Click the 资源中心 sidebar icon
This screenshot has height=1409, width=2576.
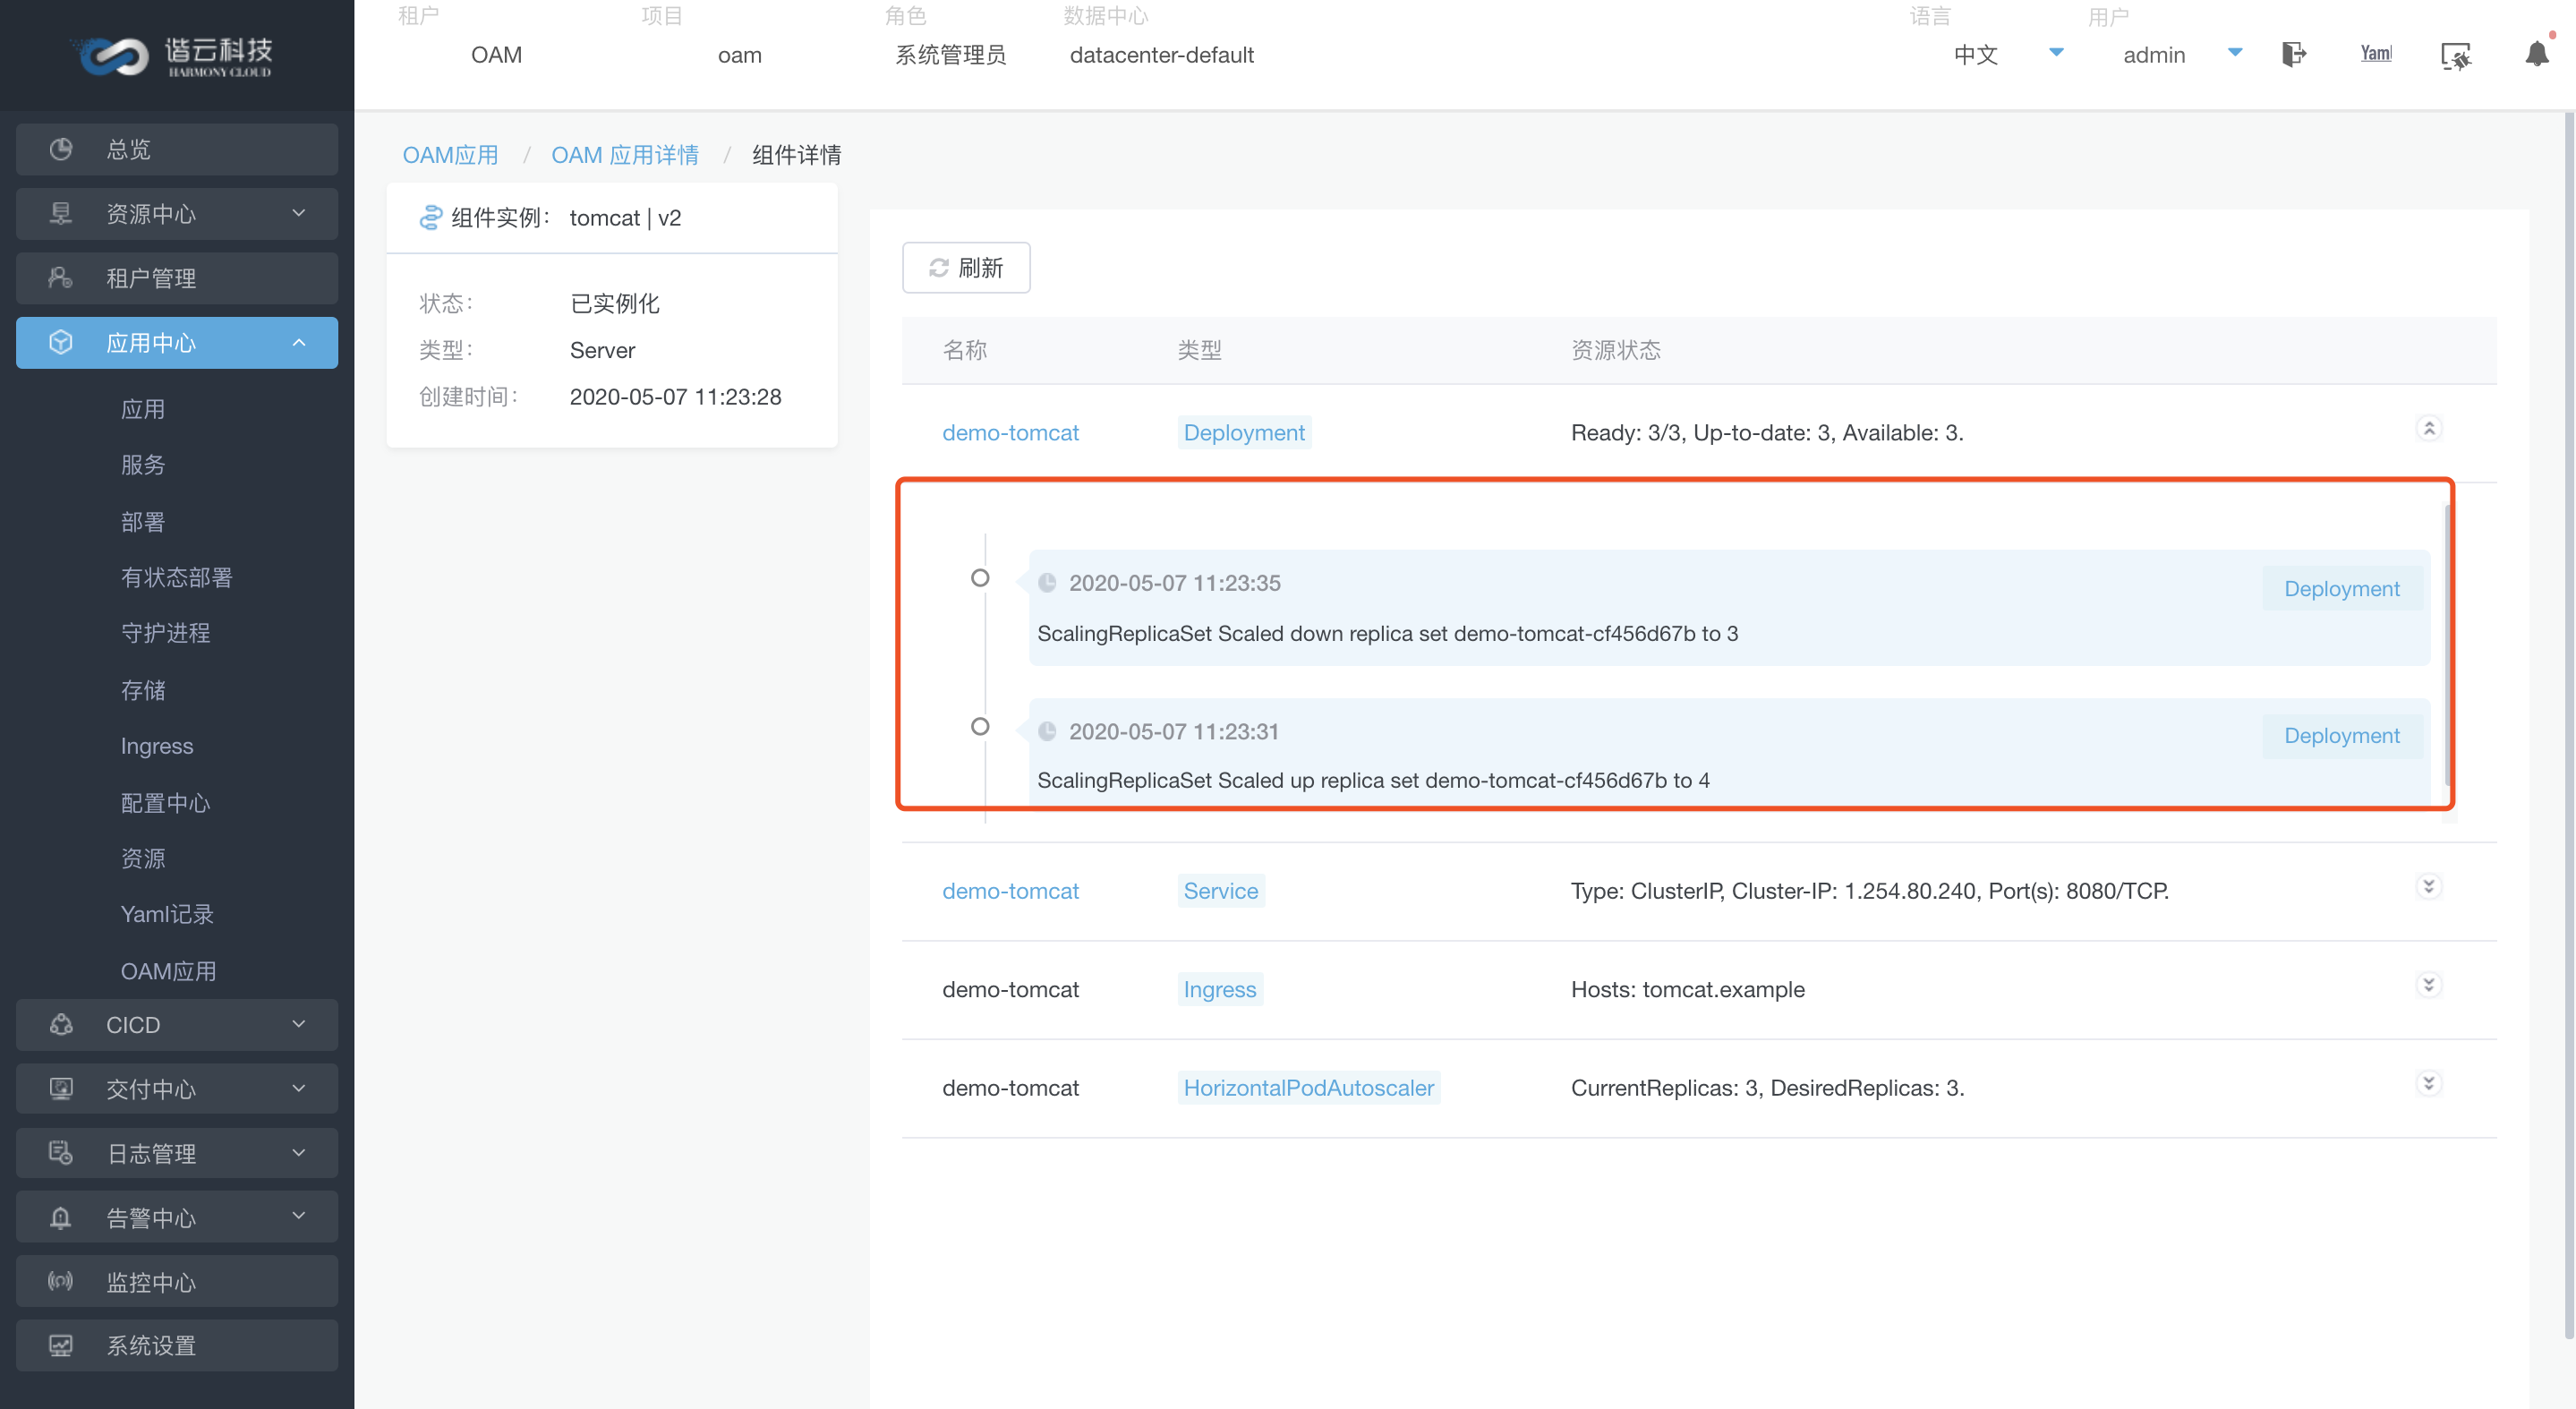(x=61, y=211)
